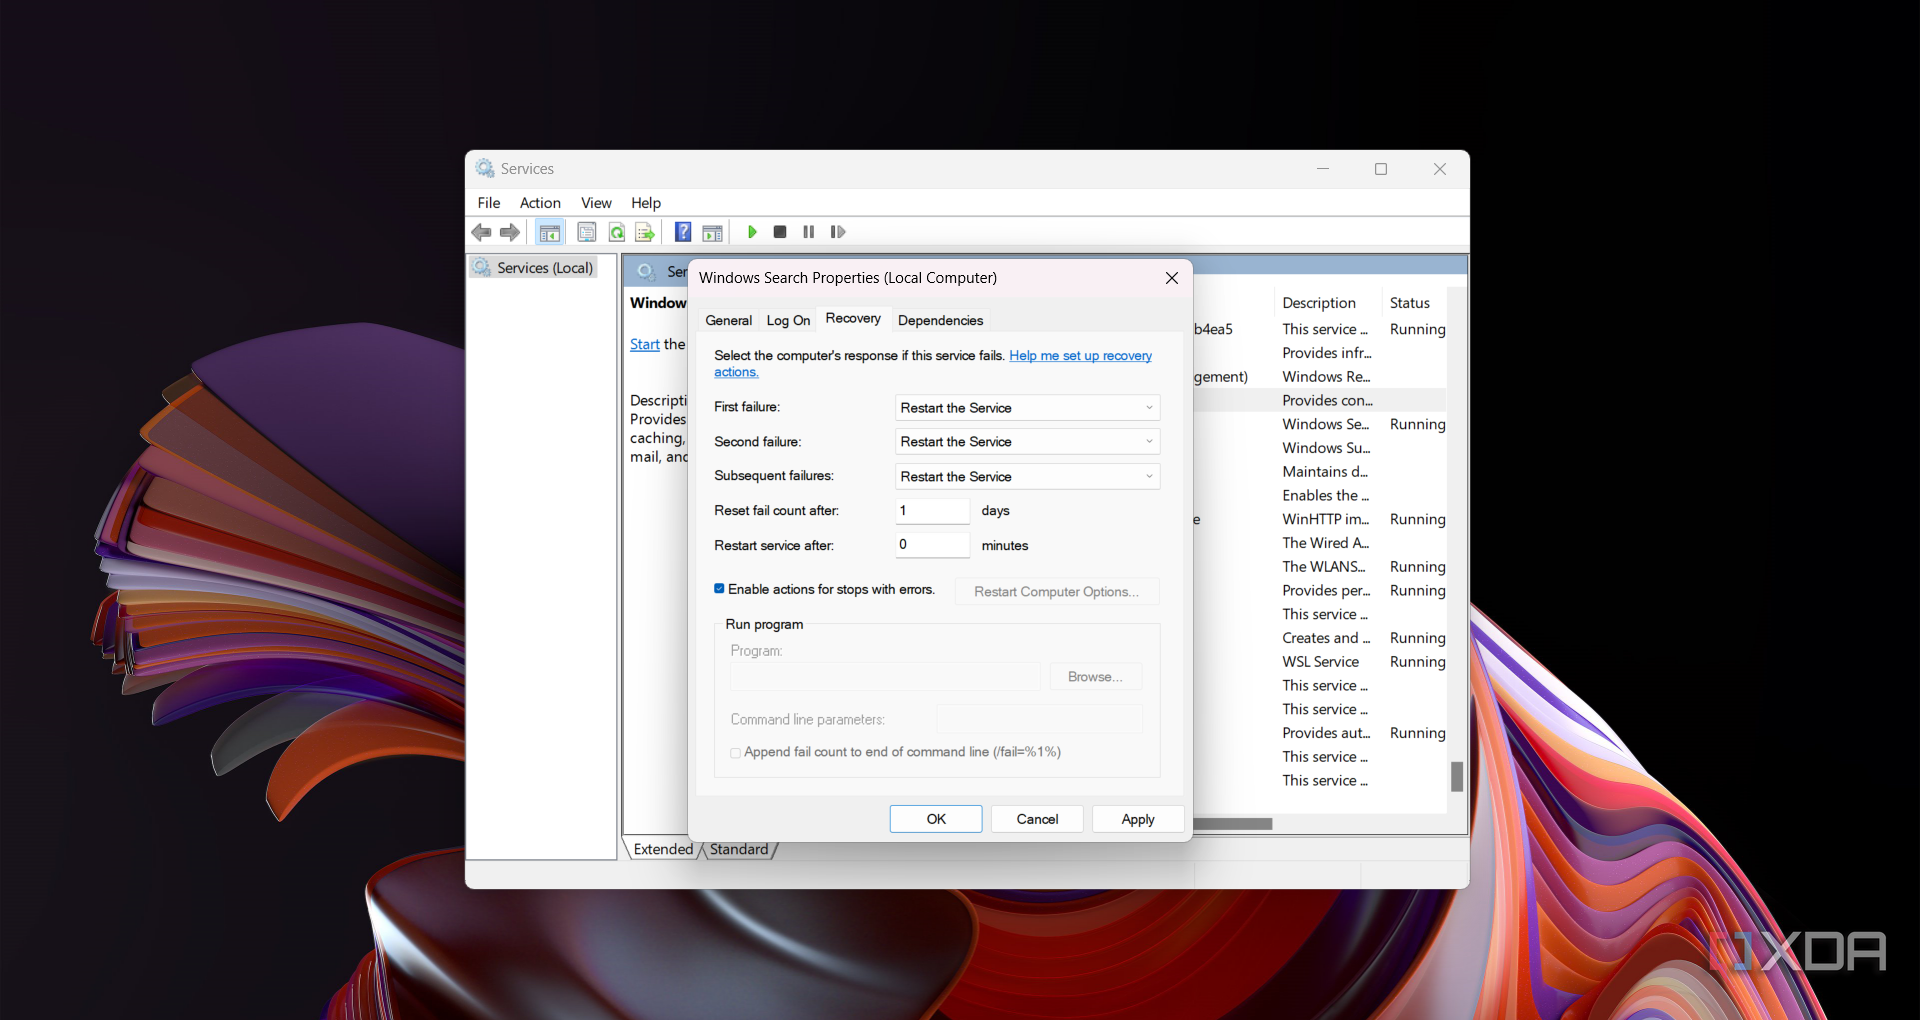Open the Second failure dropdown
This screenshot has height=1020, width=1920.
1027,442
